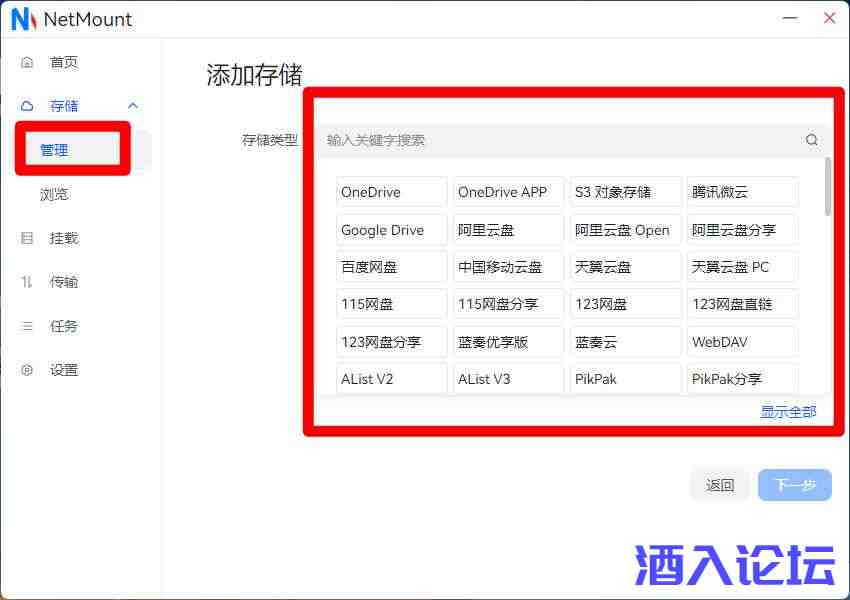Collapse the 存储 menu chevron
850x600 pixels.
[x=133, y=105]
